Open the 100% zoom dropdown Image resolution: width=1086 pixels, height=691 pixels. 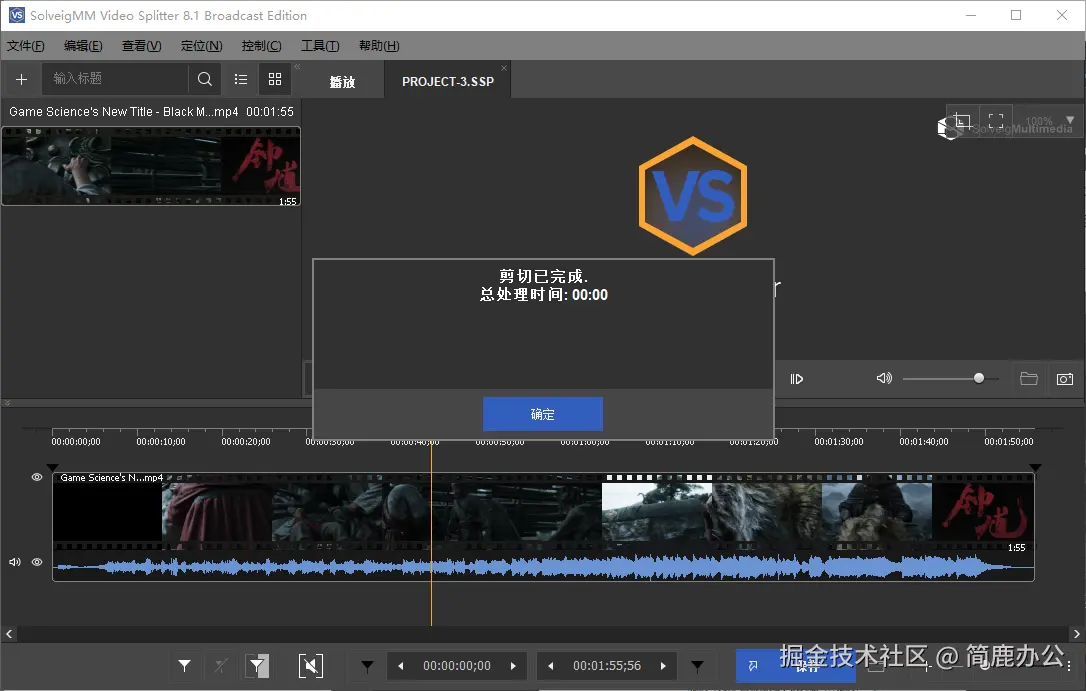pos(1070,120)
